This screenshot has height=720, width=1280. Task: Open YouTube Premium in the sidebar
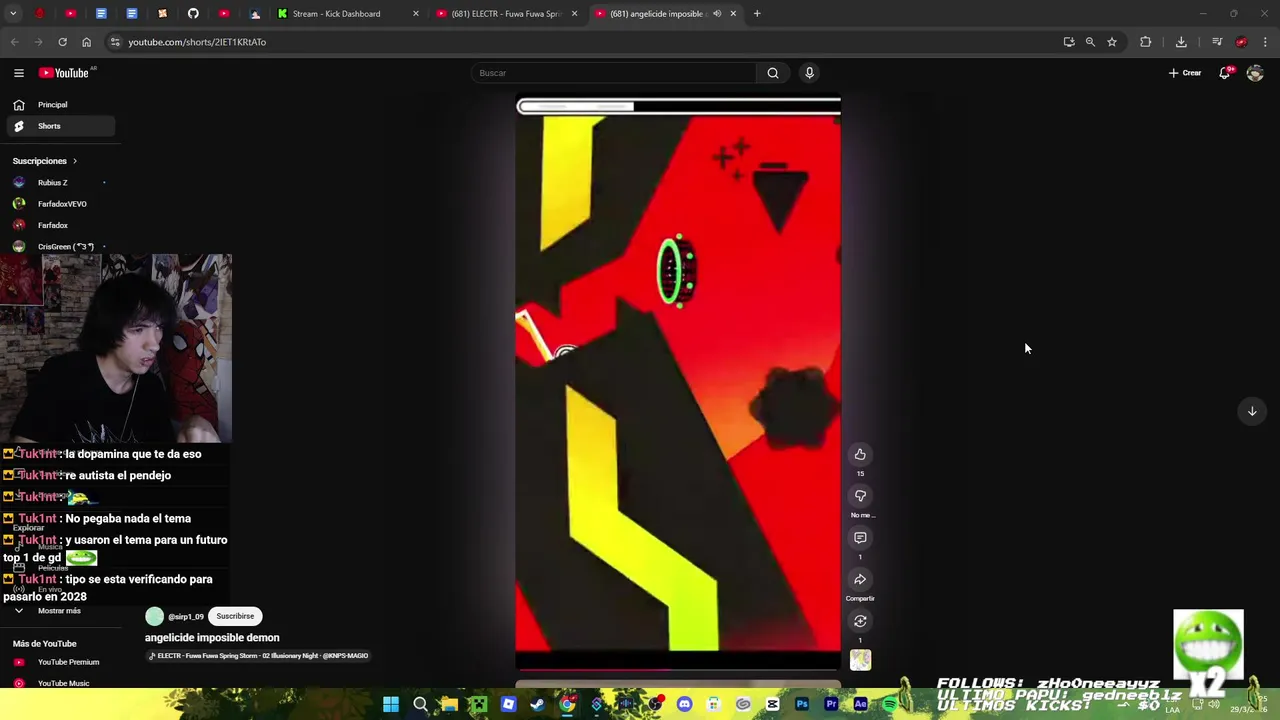[x=60, y=662]
